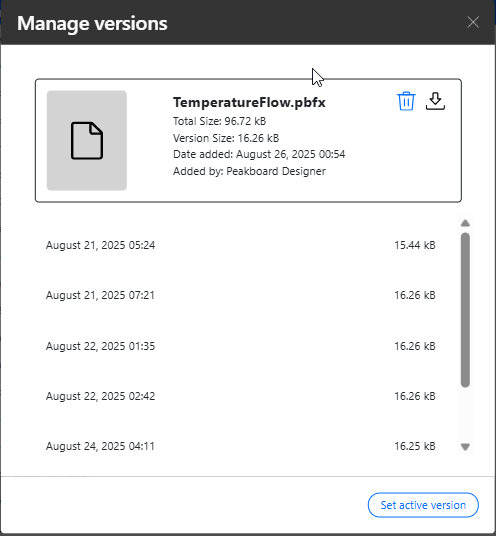Screen dimensions: 496x536
Task: Click the Added by Peakboard Designer text
Action: (249, 171)
